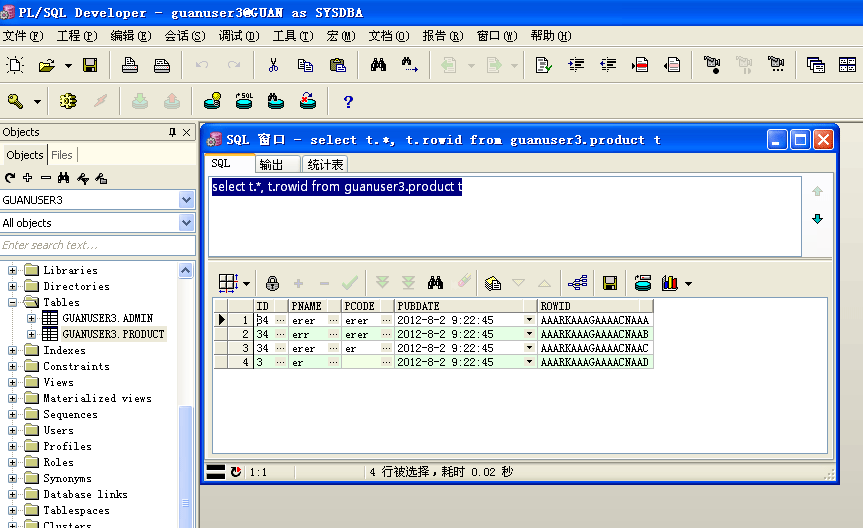Click the Tile windows icon
The image size is (863, 528).
coord(847,65)
